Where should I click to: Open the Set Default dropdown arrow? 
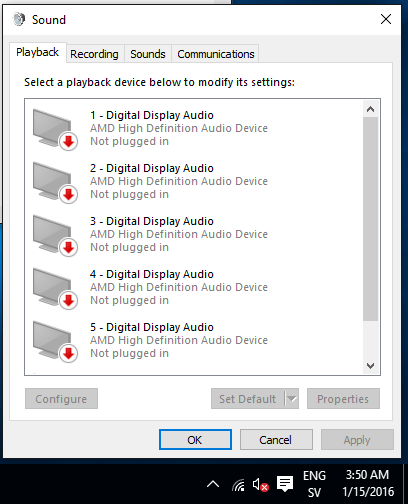pyautogui.click(x=292, y=398)
